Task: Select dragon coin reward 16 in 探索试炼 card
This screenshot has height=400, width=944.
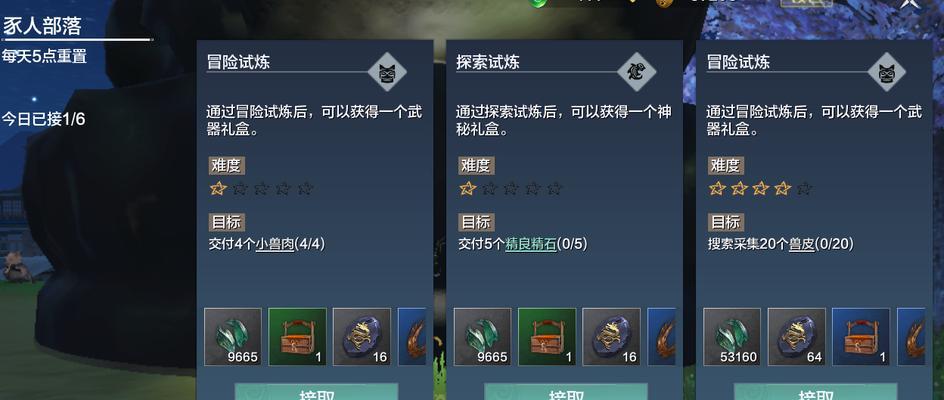Action: (x=612, y=337)
